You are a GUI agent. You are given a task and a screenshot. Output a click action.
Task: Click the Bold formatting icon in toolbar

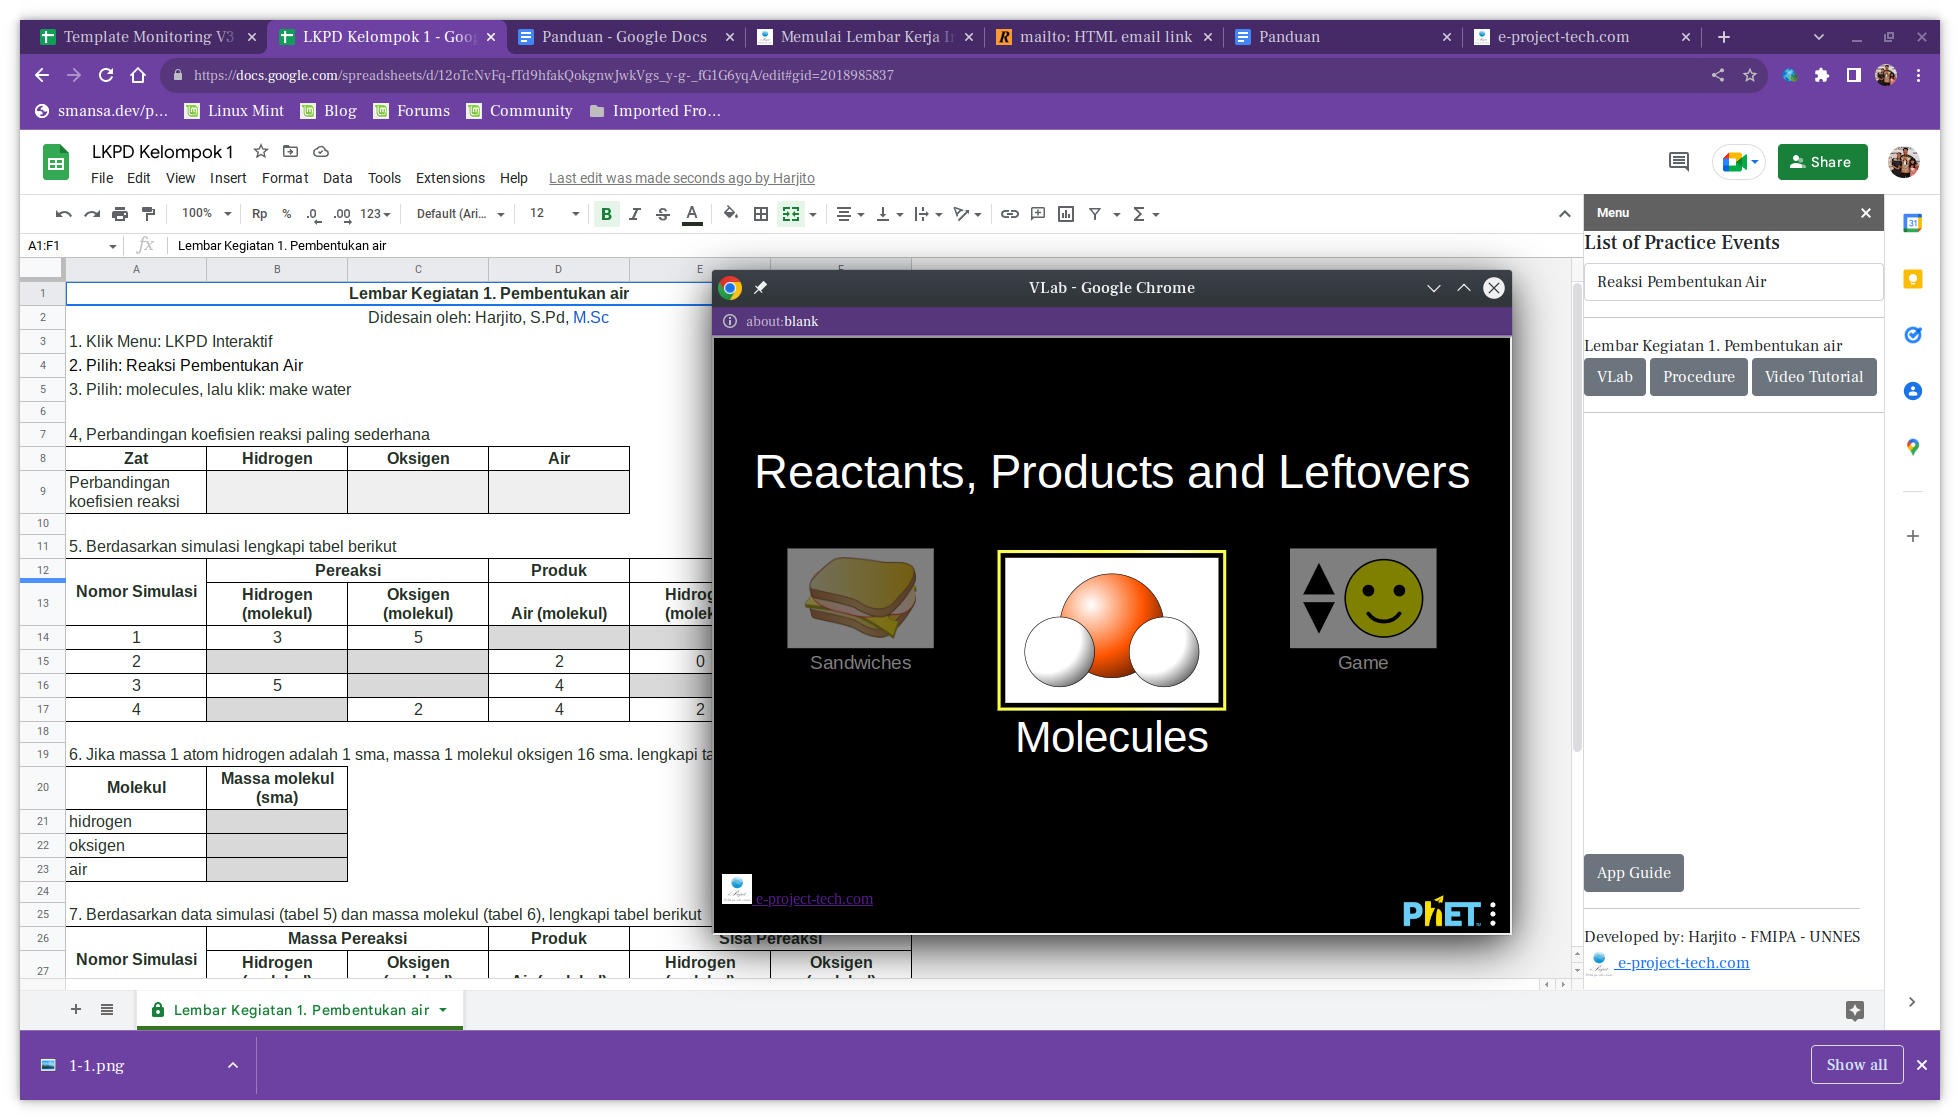tap(606, 213)
